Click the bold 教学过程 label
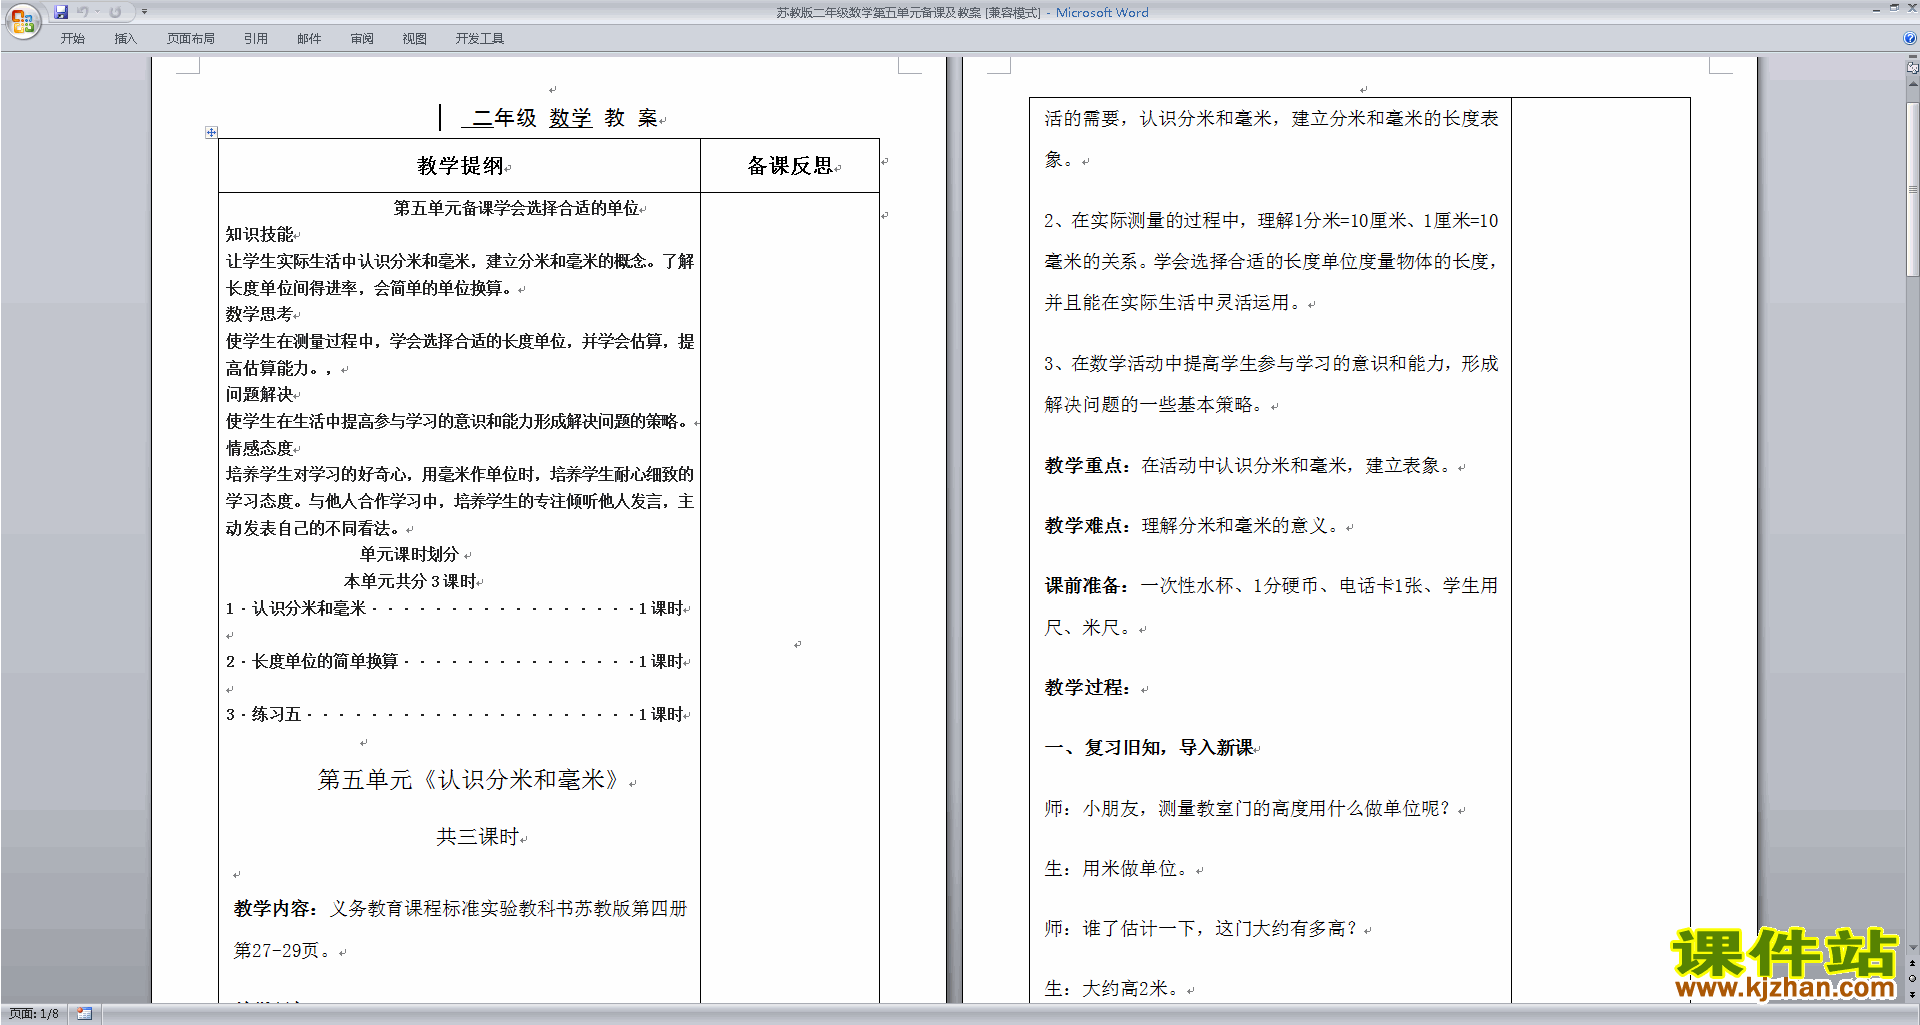Image resolution: width=1920 pixels, height=1025 pixels. coord(1087,688)
